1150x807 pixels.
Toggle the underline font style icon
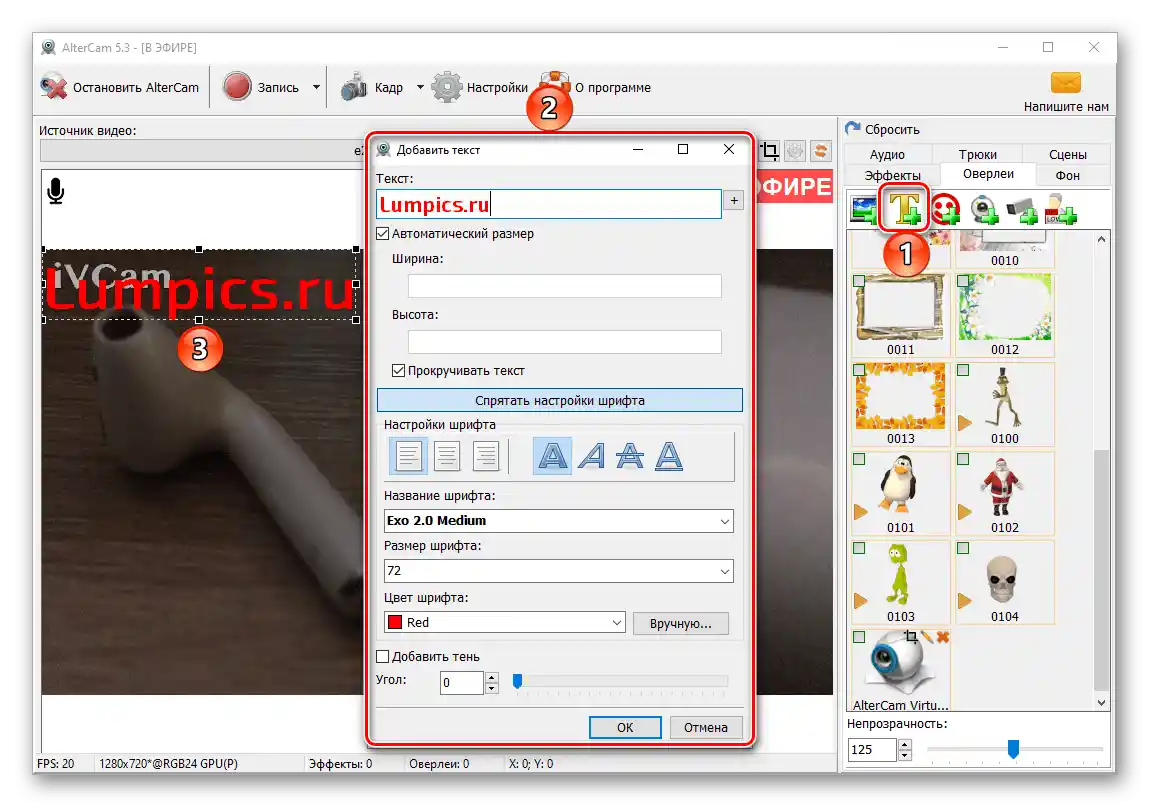(x=668, y=456)
